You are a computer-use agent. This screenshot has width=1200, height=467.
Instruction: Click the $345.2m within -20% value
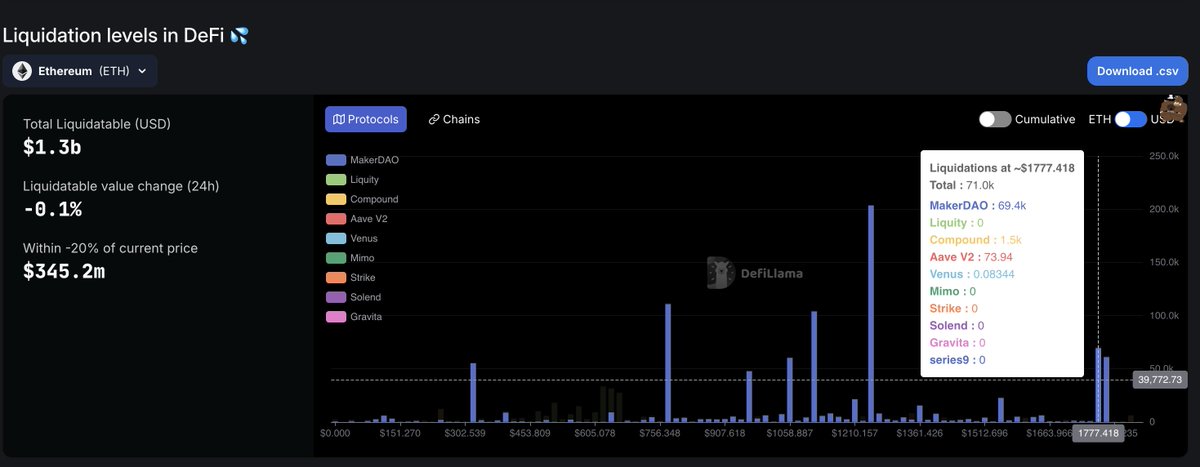(64, 270)
